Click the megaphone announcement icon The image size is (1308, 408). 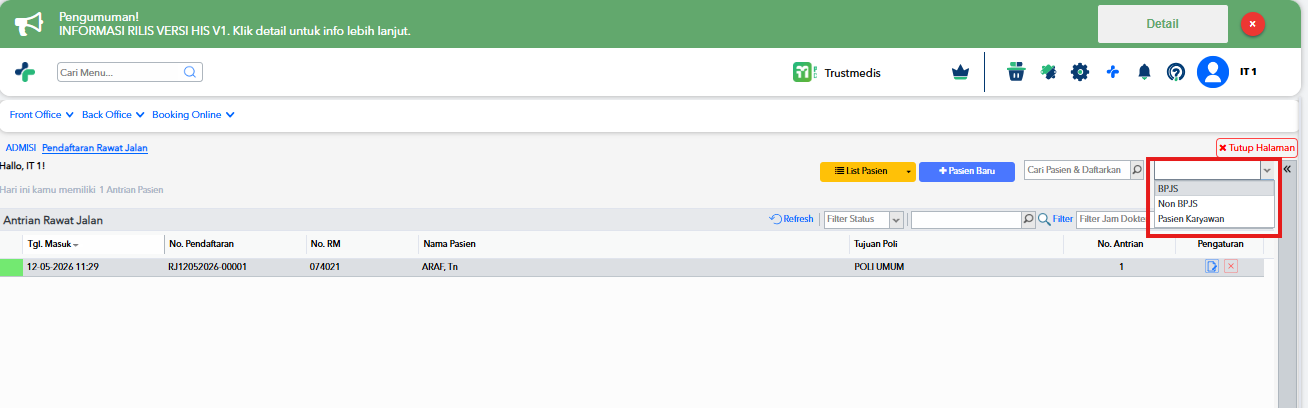click(x=29, y=24)
